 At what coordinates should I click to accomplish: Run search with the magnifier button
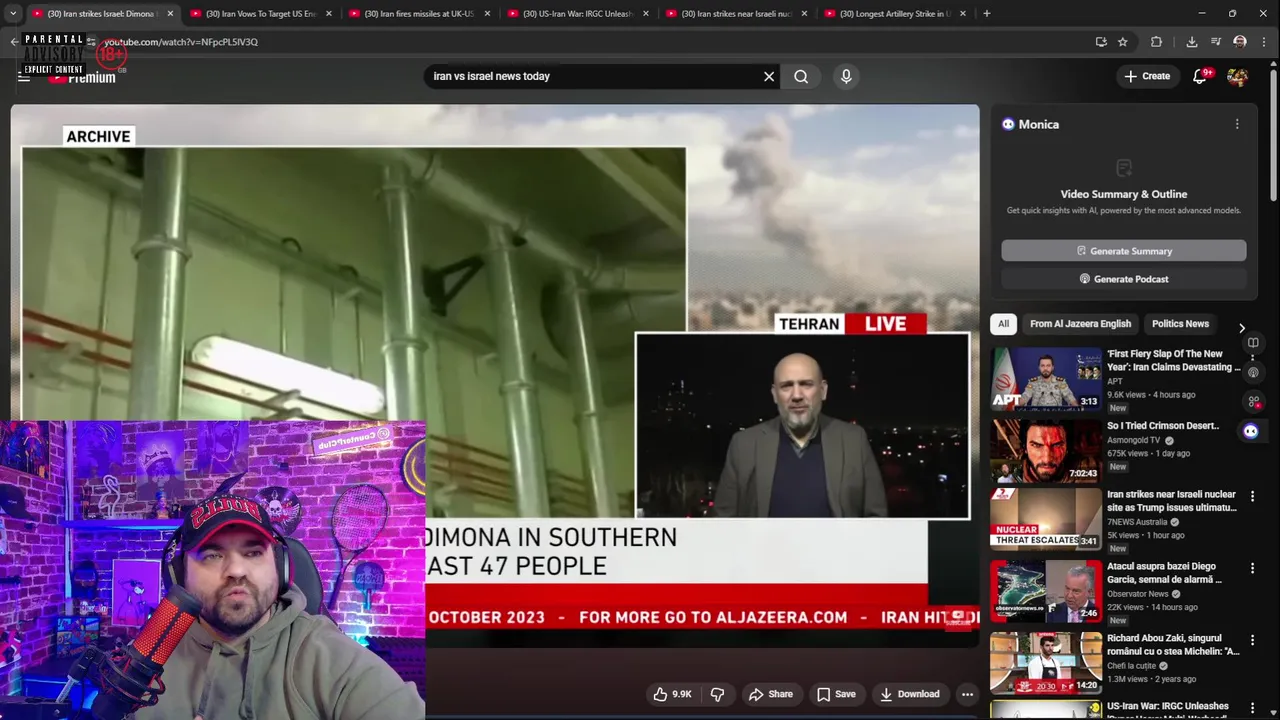[x=801, y=76]
